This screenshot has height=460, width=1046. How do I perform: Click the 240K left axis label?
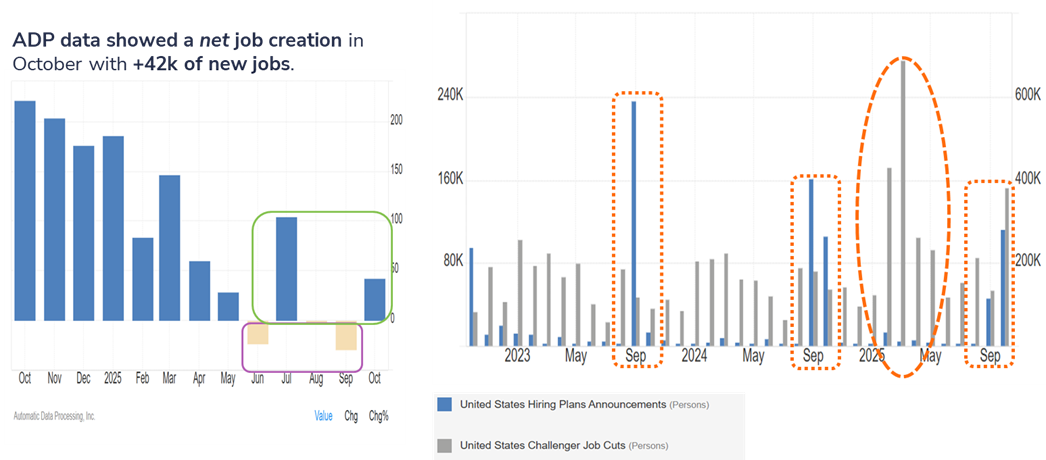(x=450, y=95)
